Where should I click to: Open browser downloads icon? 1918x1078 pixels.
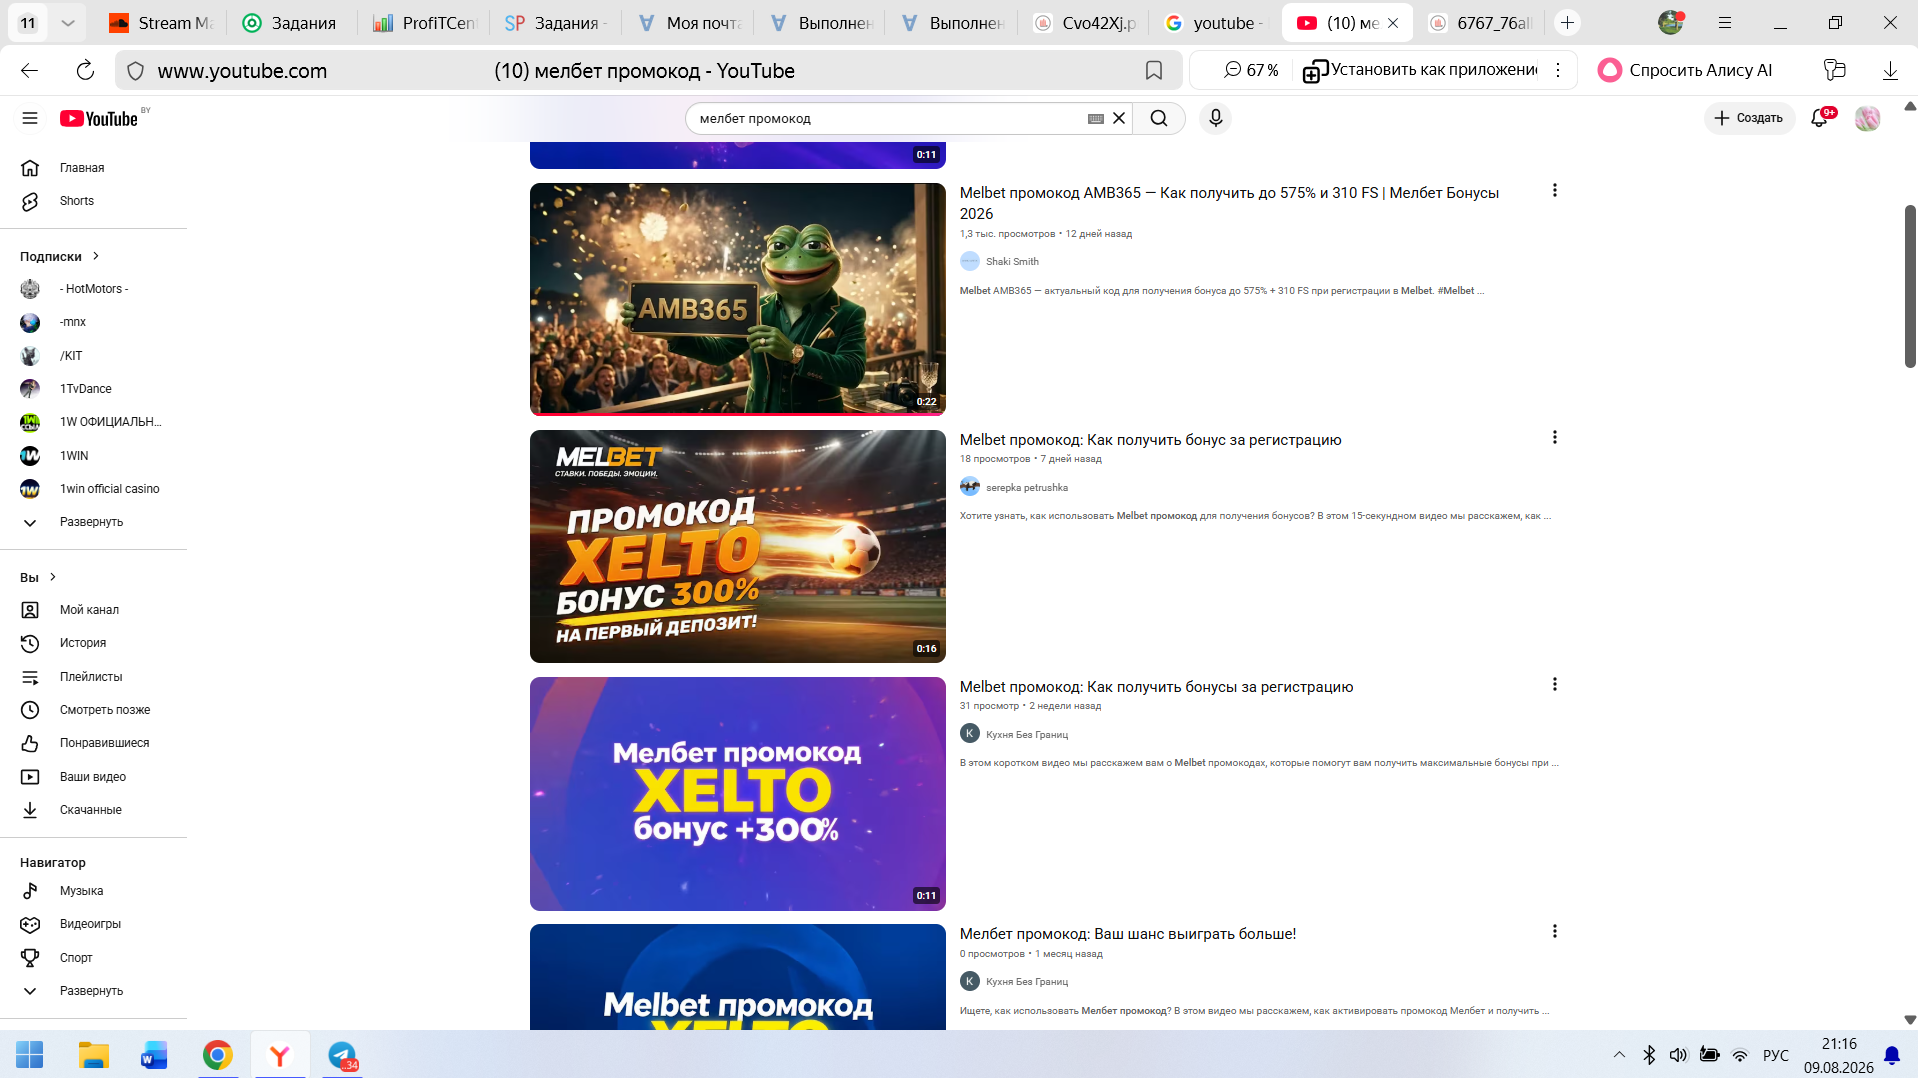(x=1890, y=70)
